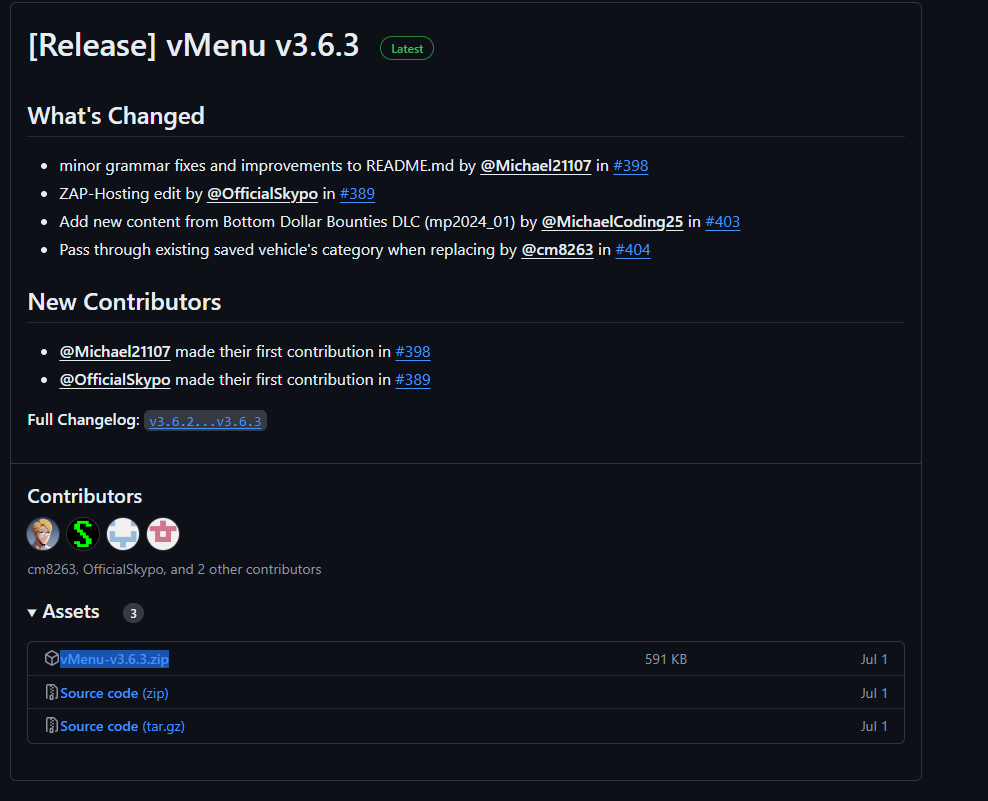Open pull request #403

click(722, 221)
